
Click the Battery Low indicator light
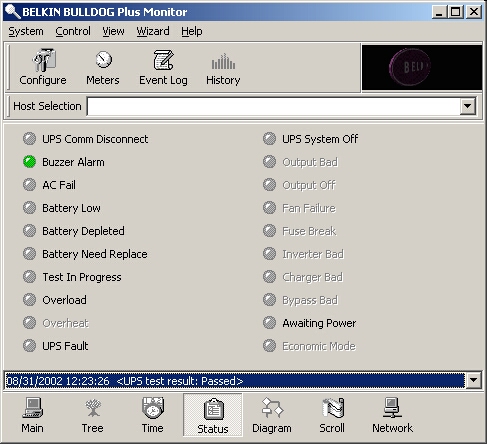(x=29, y=208)
